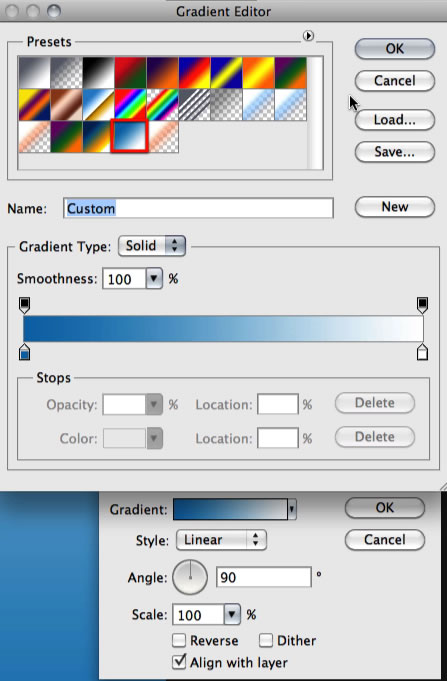Click Cancel in the Gradient Editor
447x681 pixels.
tap(394, 80)
